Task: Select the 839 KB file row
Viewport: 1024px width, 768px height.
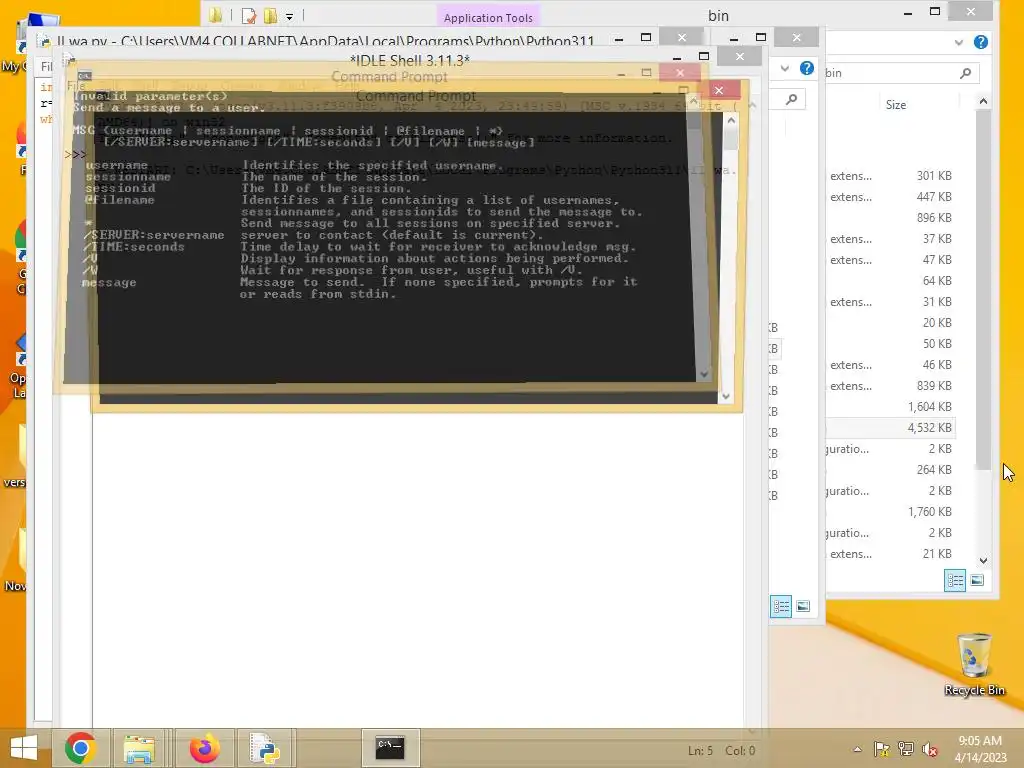Action: [891, 386]
